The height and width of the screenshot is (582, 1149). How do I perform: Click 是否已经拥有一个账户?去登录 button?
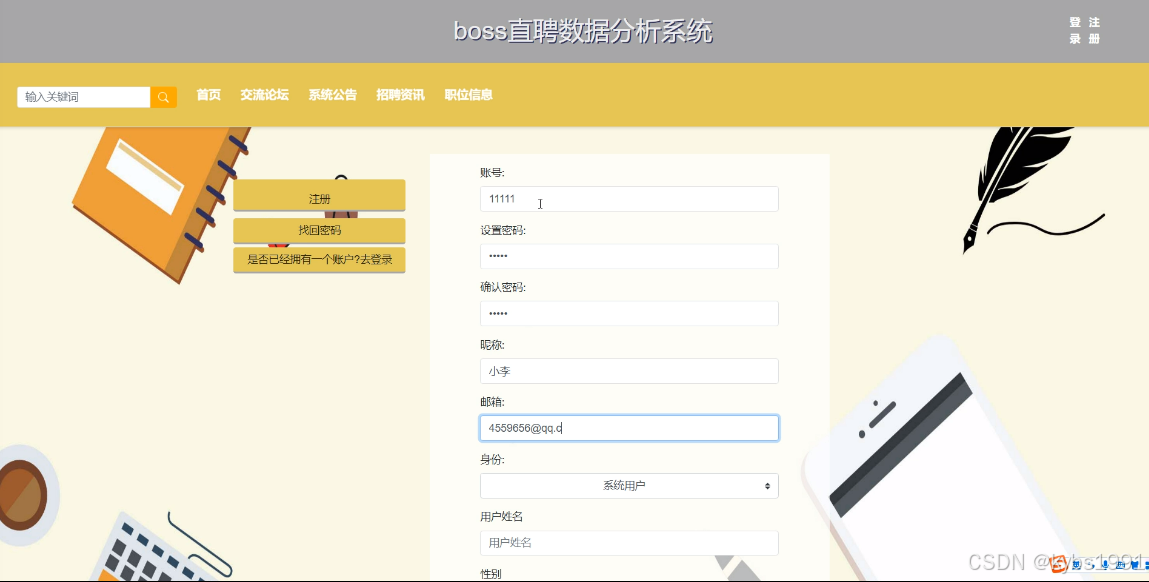[x=319, y=259]
